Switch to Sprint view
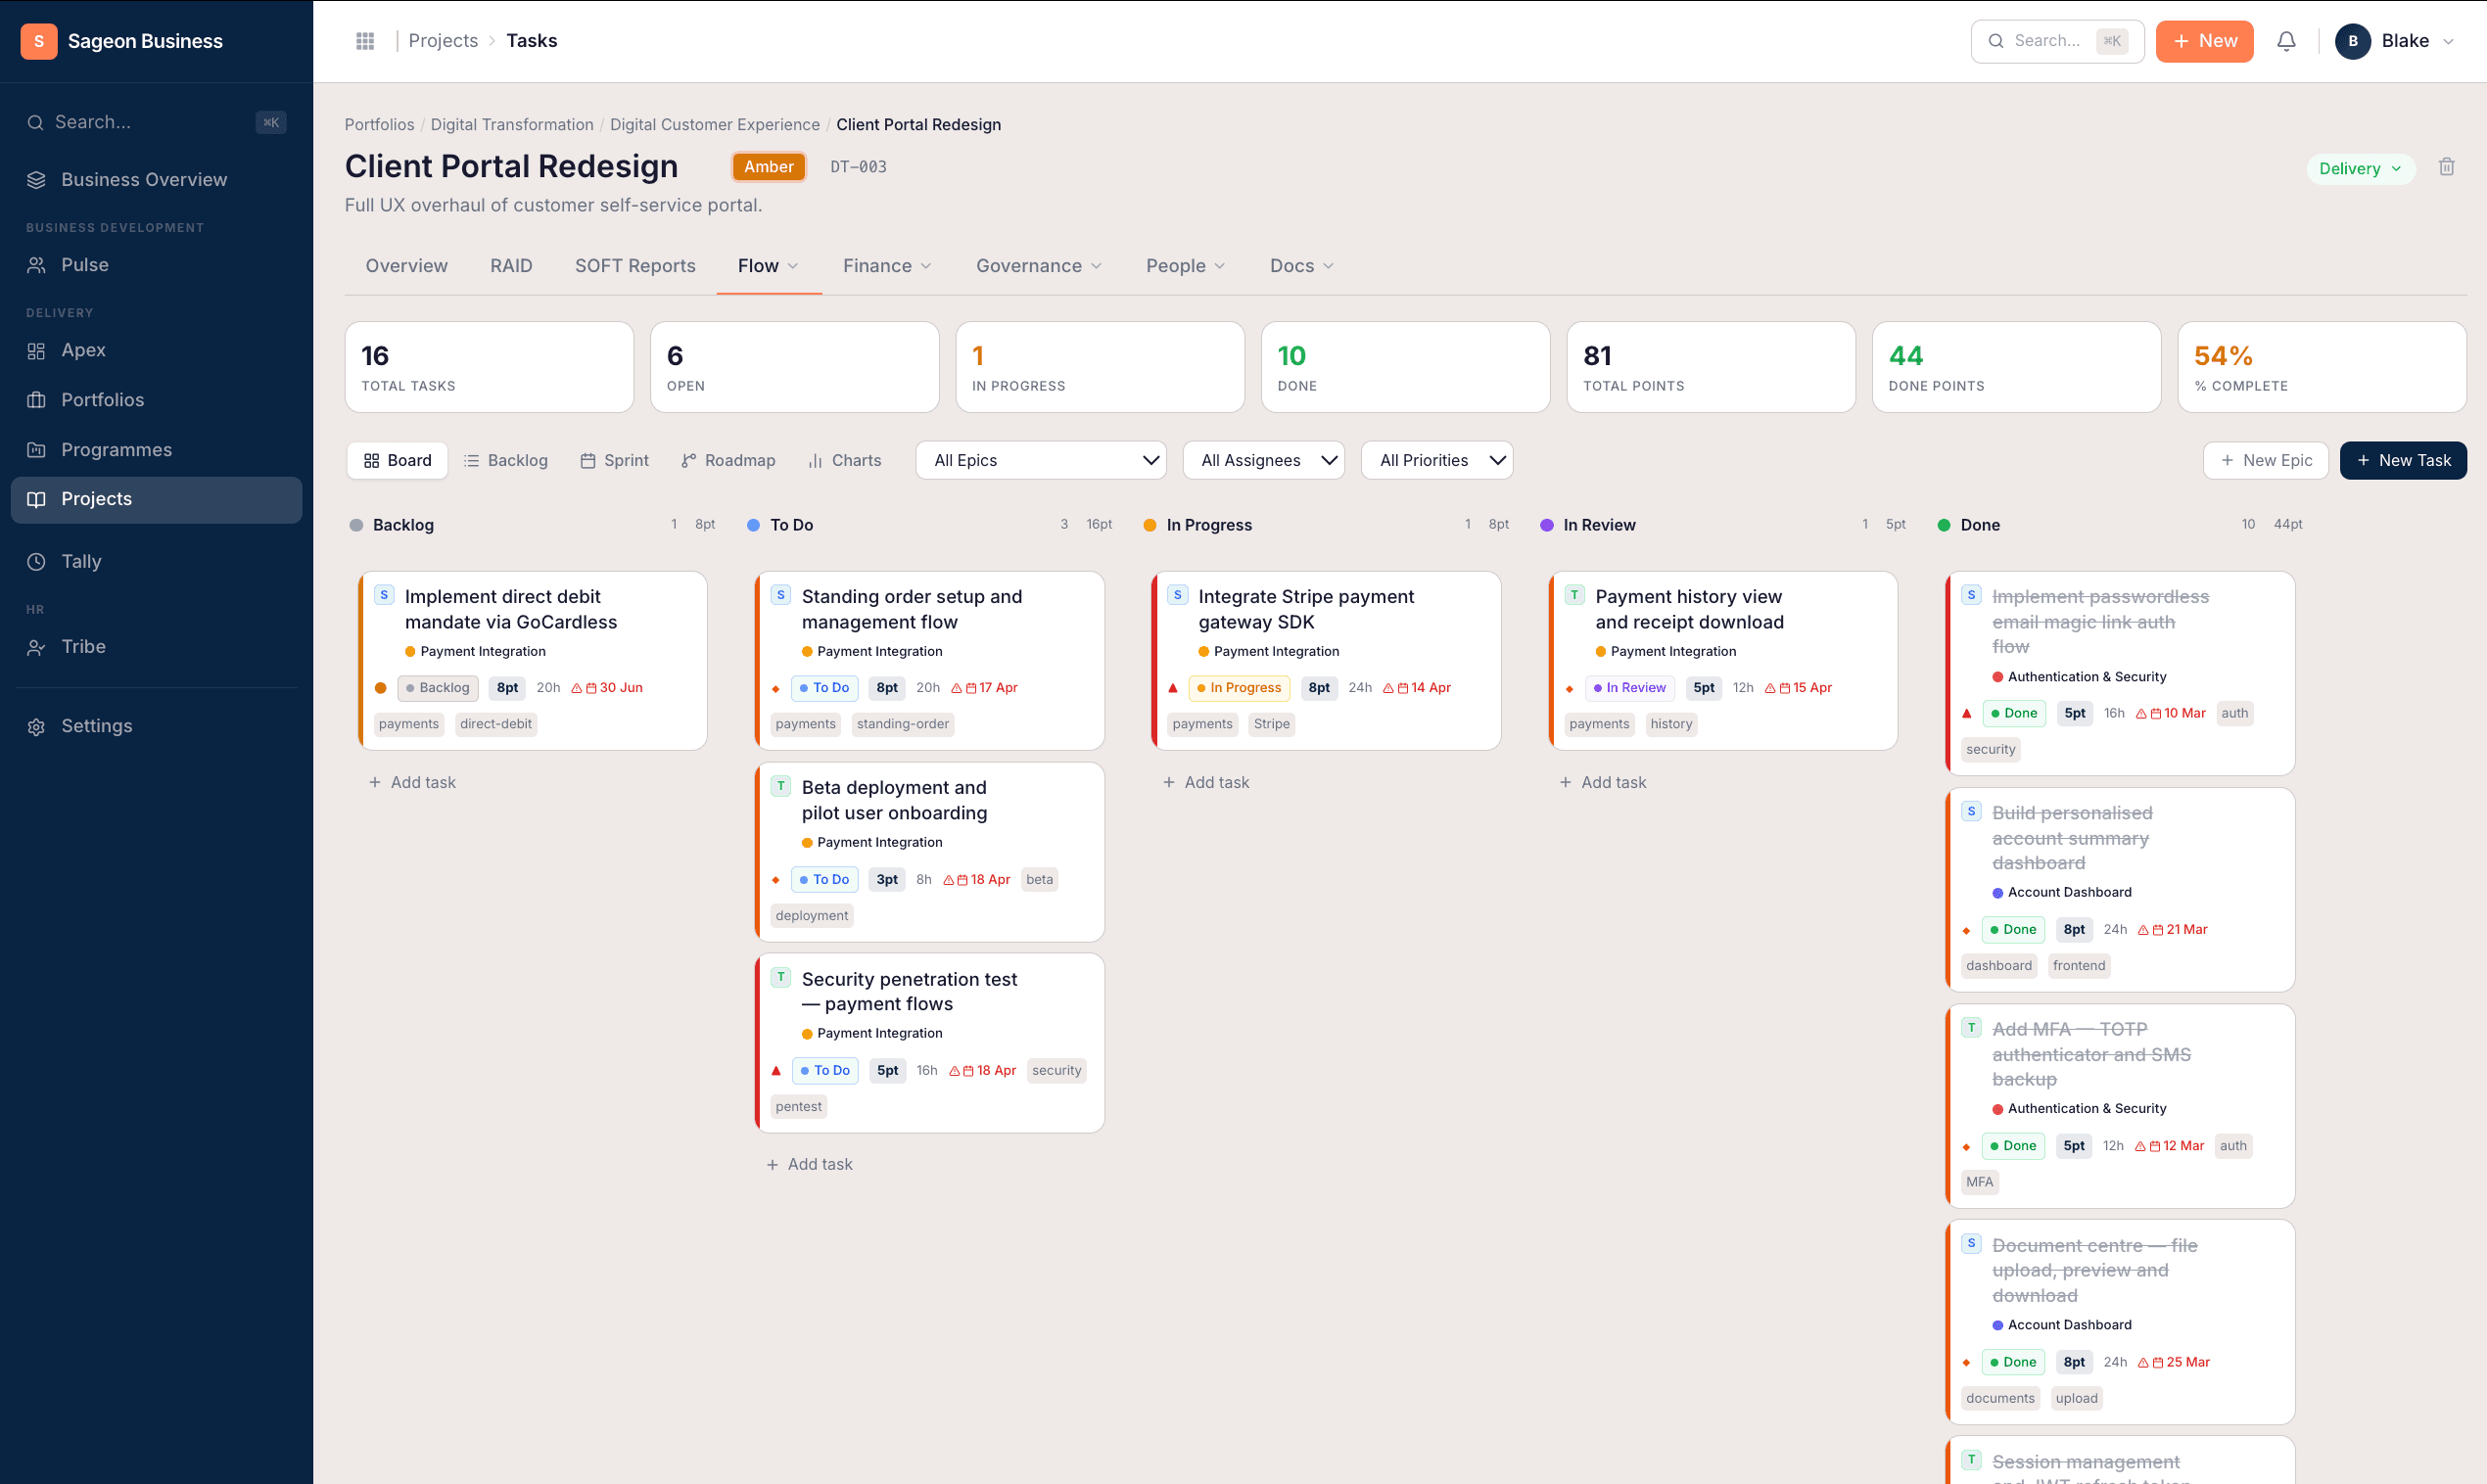 [615, 461]
